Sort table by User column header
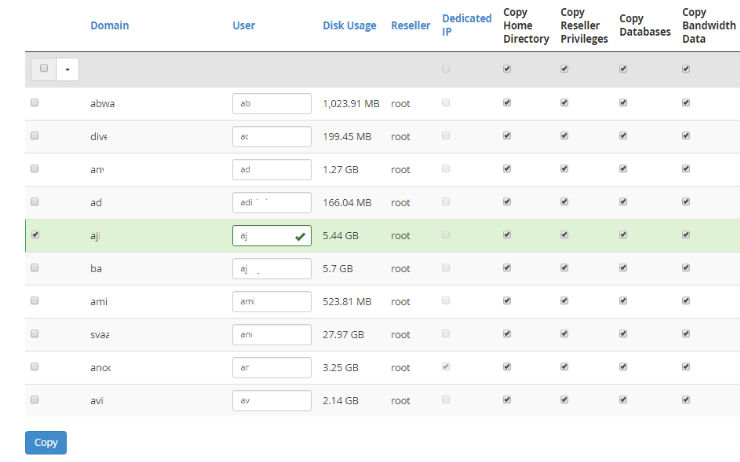Screen dimensions: 740x462 pyautogui.click(x=243, y=25)
